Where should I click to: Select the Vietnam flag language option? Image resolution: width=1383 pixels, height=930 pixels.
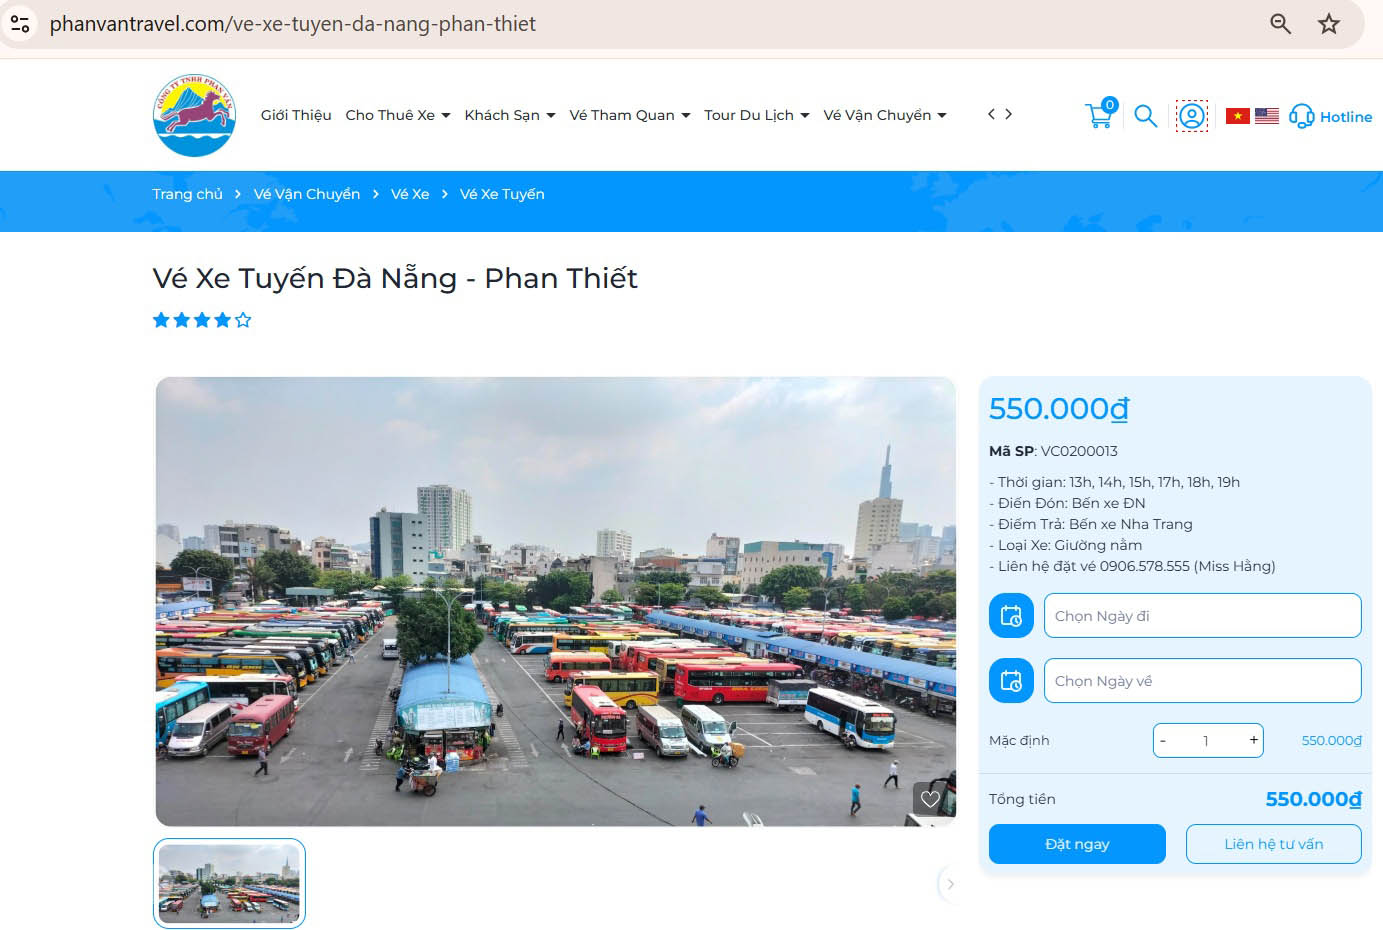pyautogui.click(x=1238, y=115)
